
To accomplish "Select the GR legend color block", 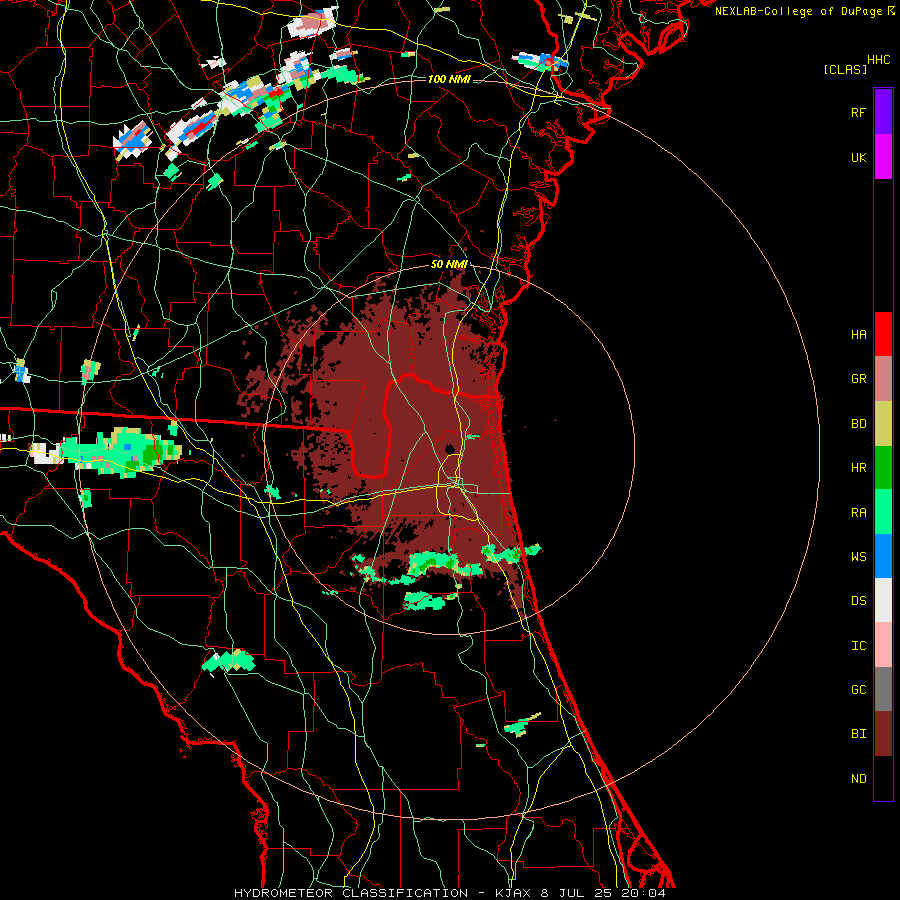I will (x=883, y=379).
